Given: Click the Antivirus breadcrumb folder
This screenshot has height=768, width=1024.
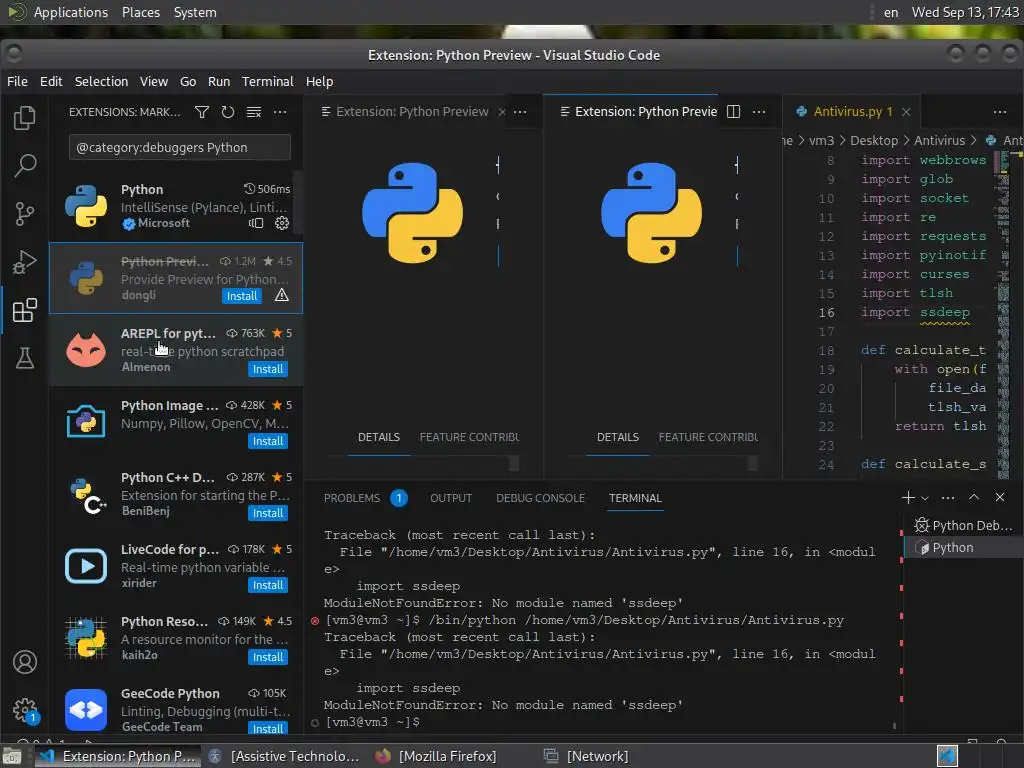Looking at the screenshot, I should [939, 140].
